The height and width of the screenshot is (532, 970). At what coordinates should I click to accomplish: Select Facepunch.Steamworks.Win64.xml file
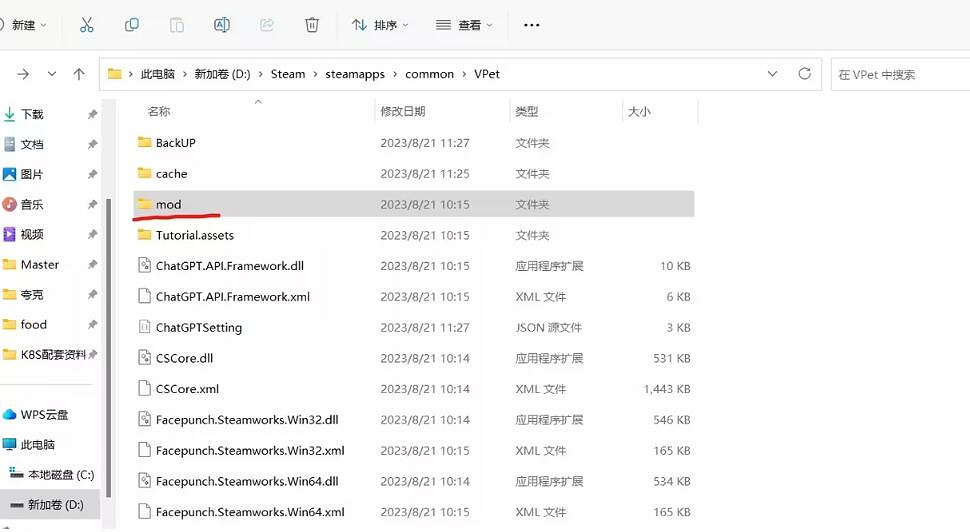point(413,512)
